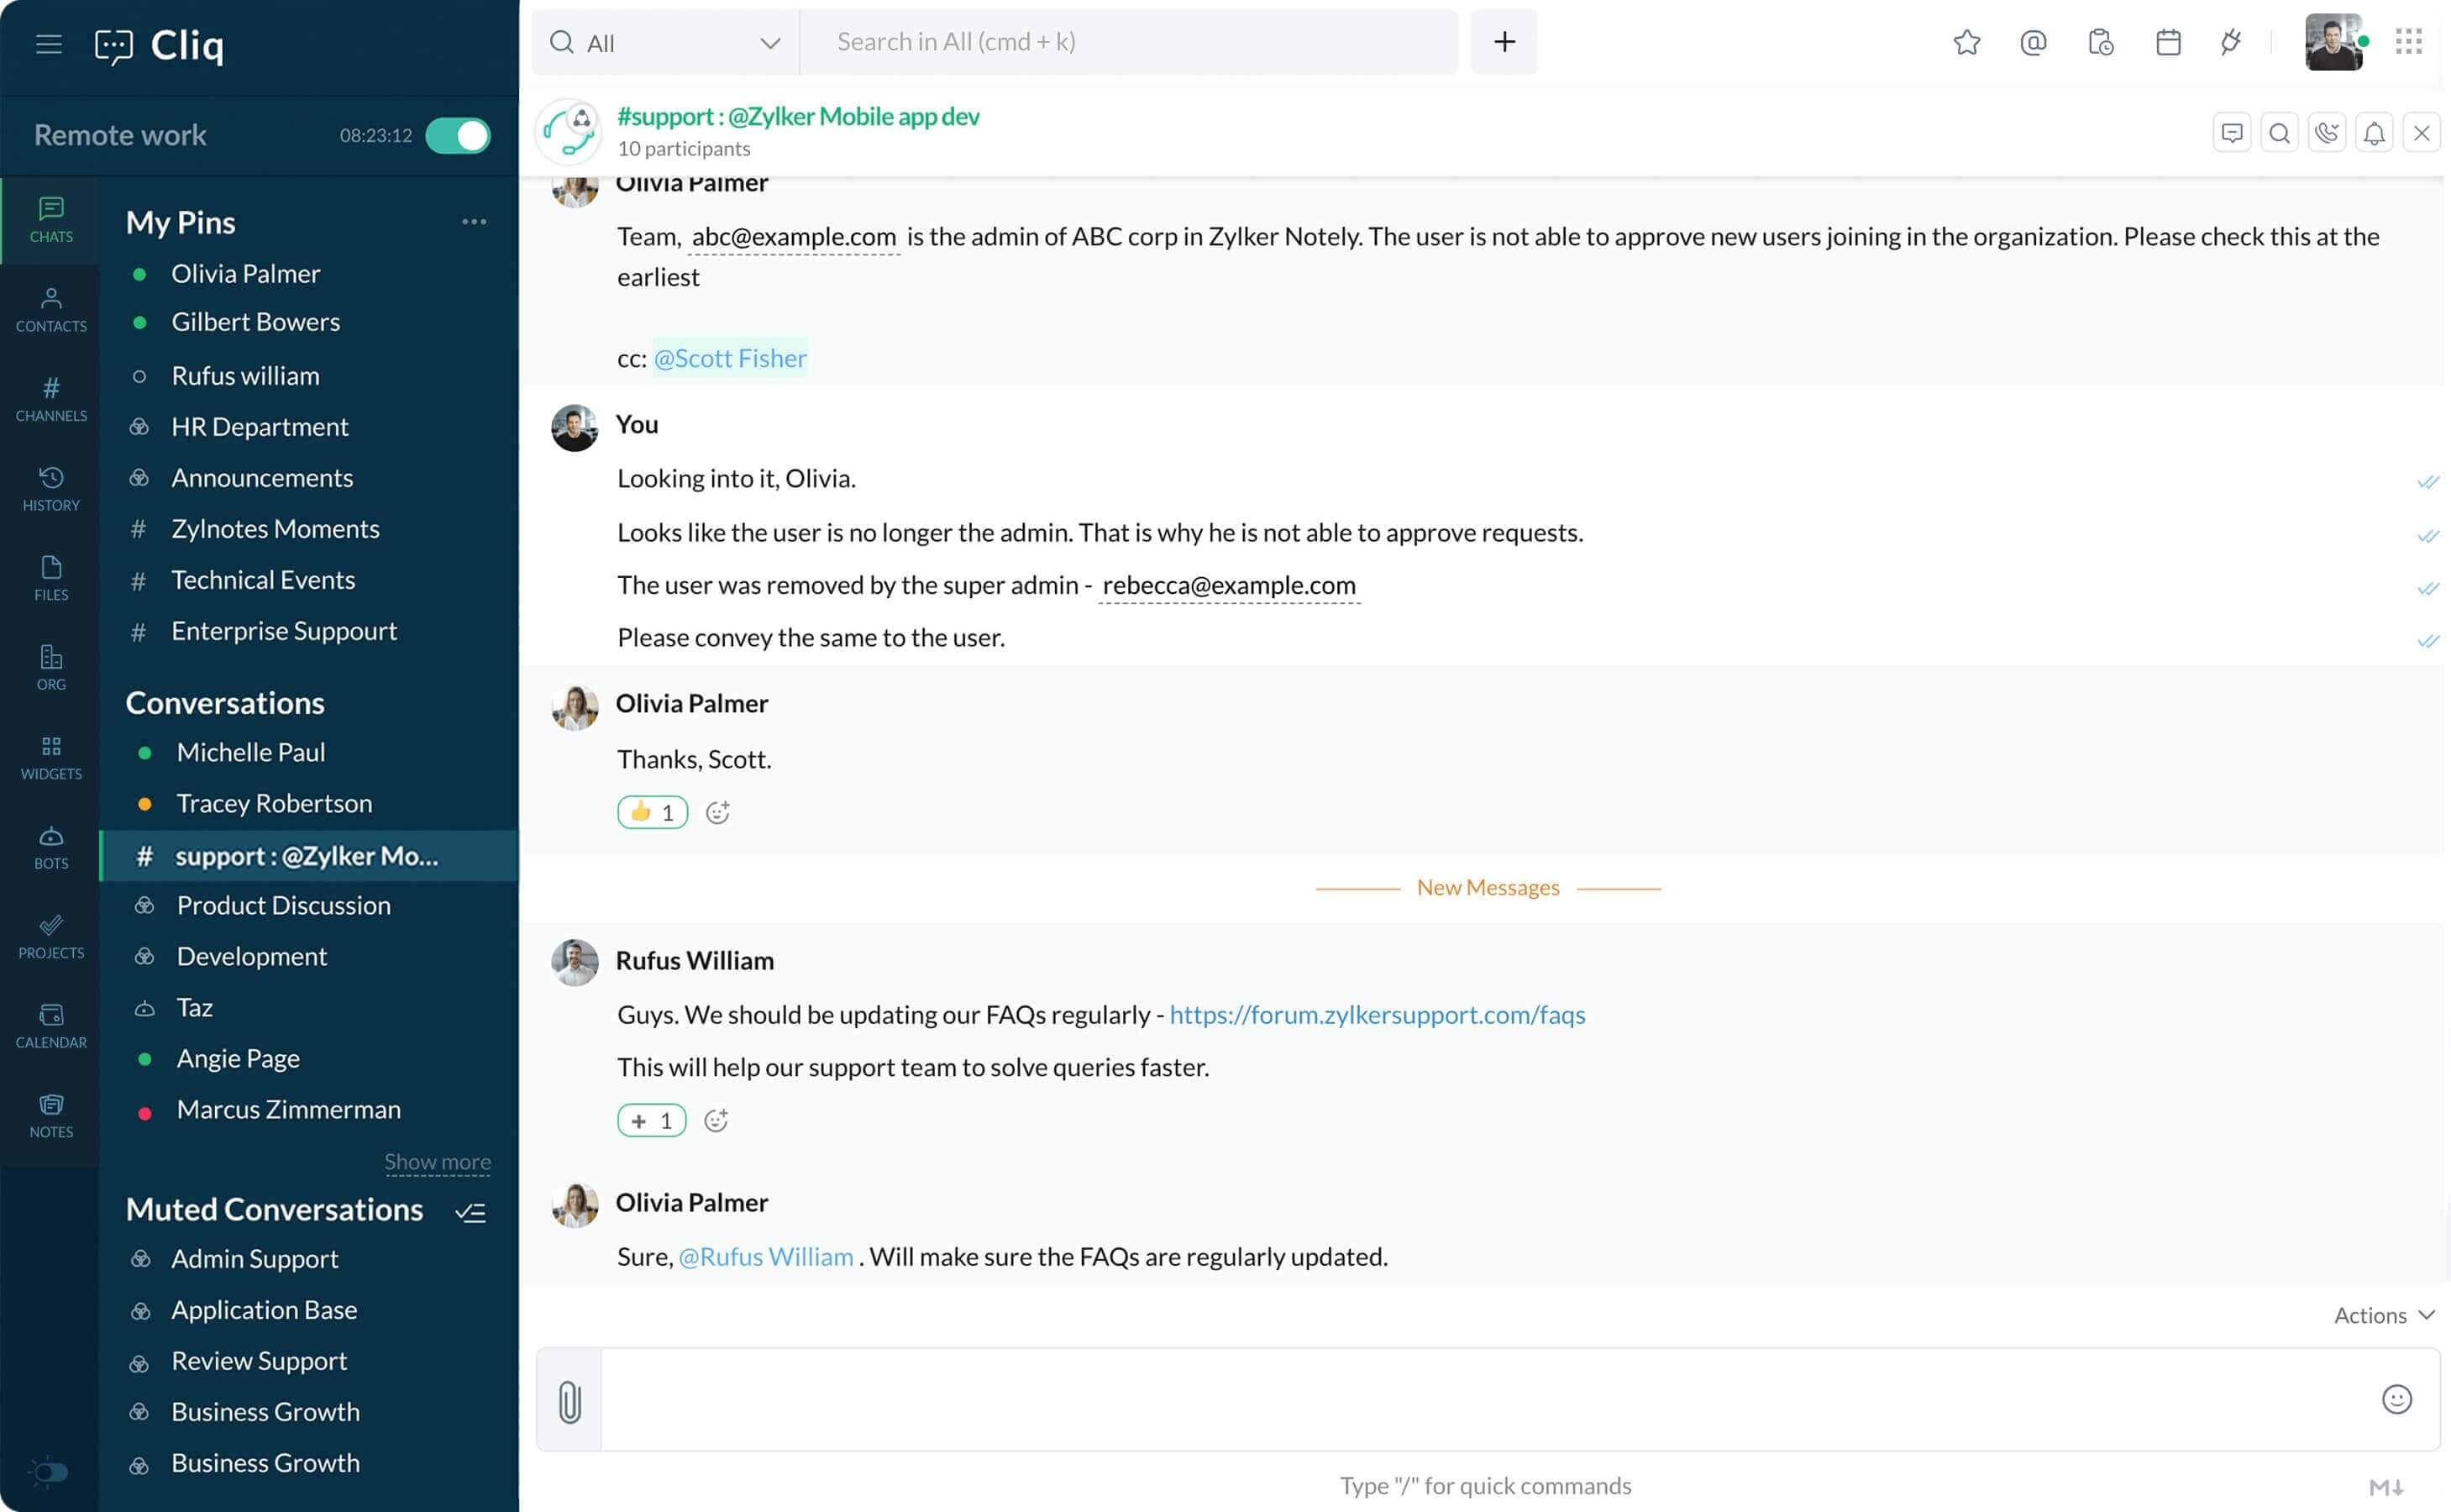The width and height of the screenshot is (2451, 1512).
Task: Open the emoji picker in message box
Action: 2396,1399
